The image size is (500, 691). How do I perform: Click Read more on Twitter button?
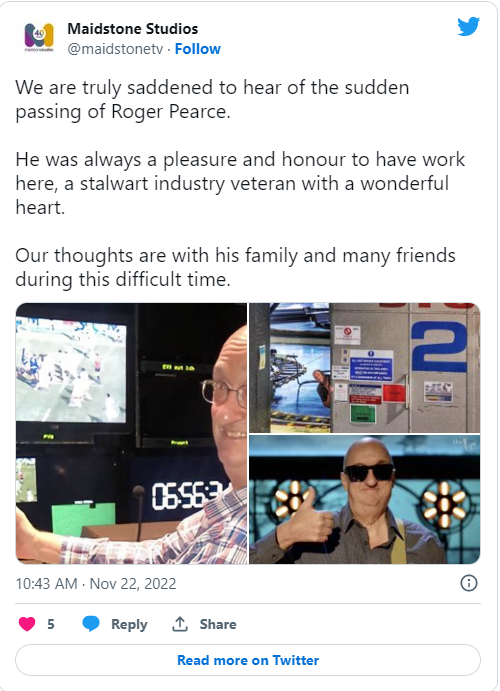tap(248, 660)
